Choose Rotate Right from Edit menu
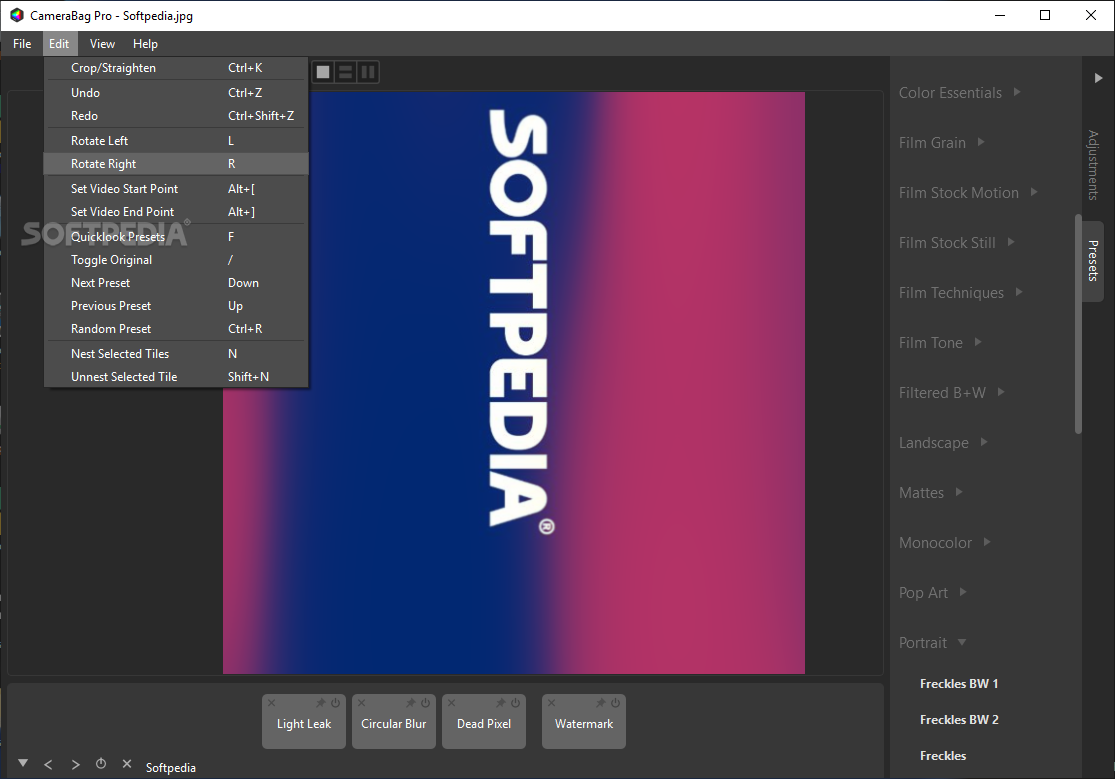Screen dimensions: 1115x779 (x=104, y=164)
